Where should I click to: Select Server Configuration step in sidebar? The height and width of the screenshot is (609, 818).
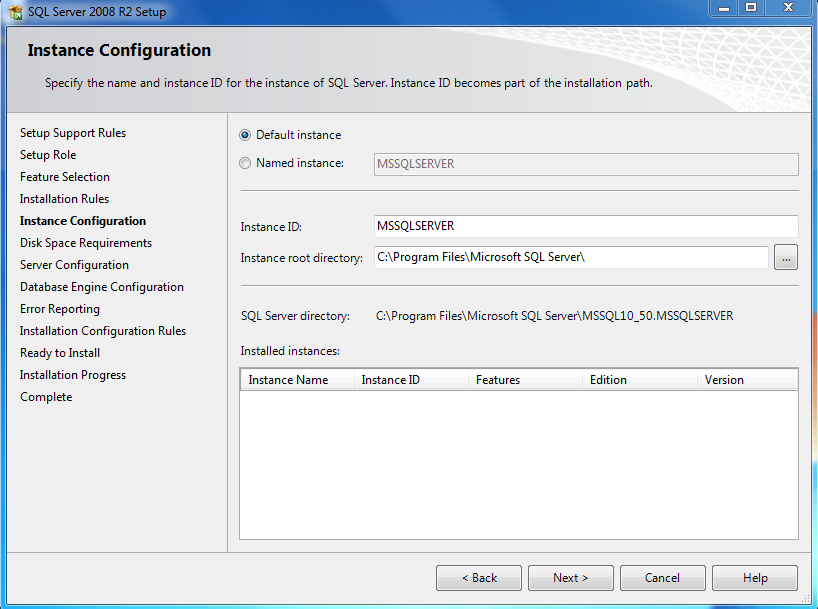[74, 265]
